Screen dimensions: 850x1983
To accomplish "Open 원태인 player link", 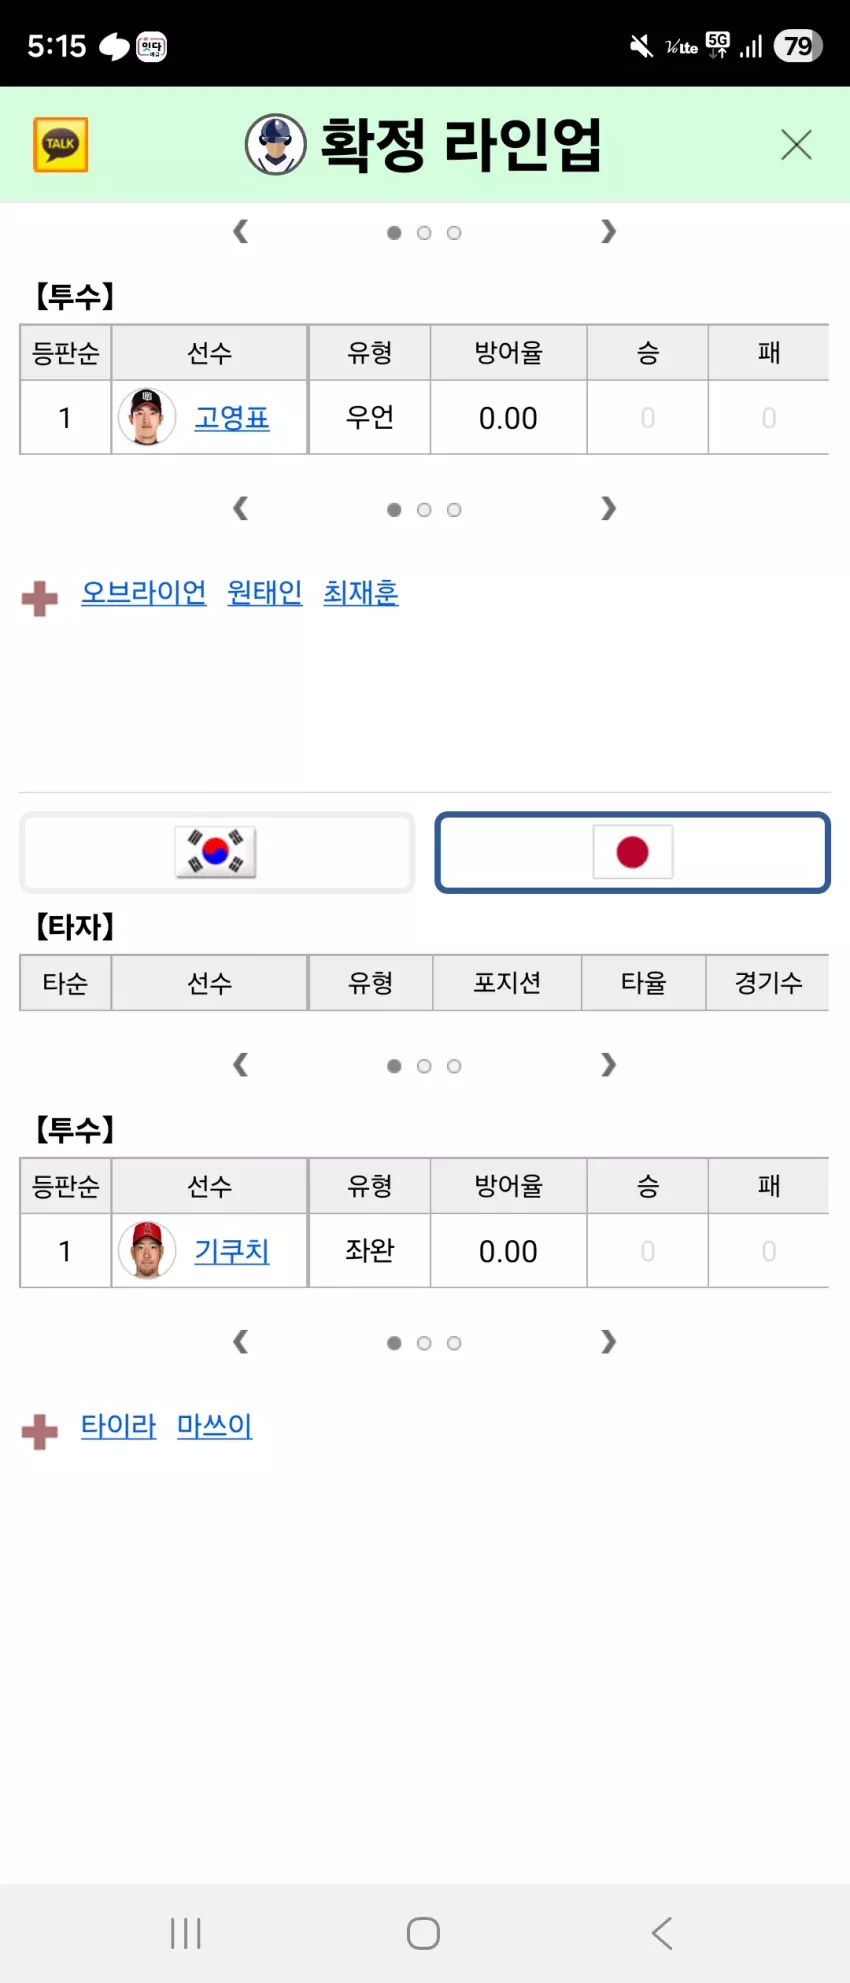I will (x=265, y=592).
